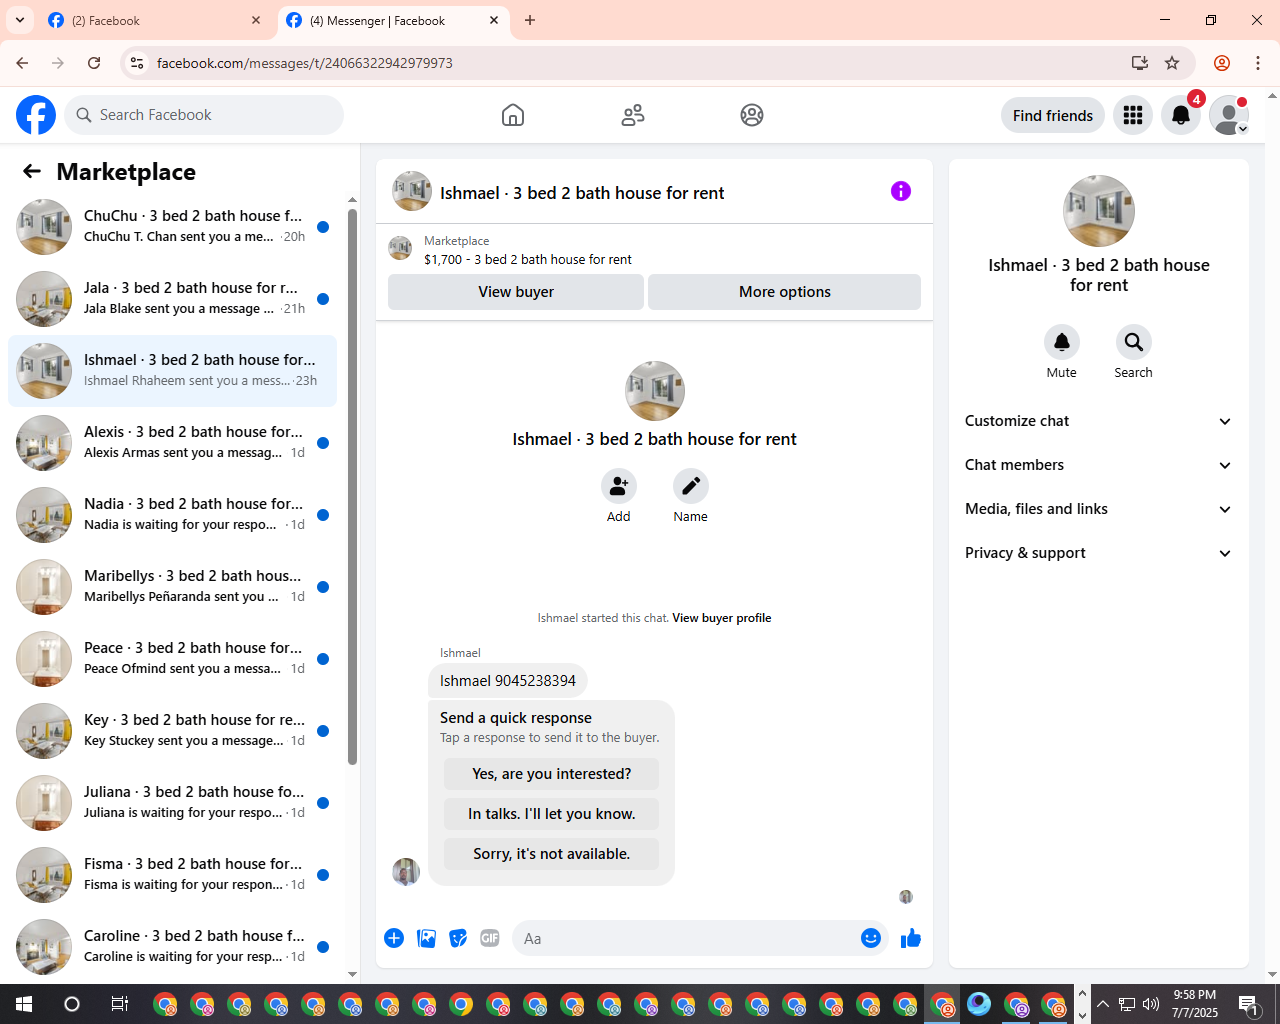1280x1024 pixels.
Task: Open the Notifications bell with 4 badge
Action: [1181, 115]
